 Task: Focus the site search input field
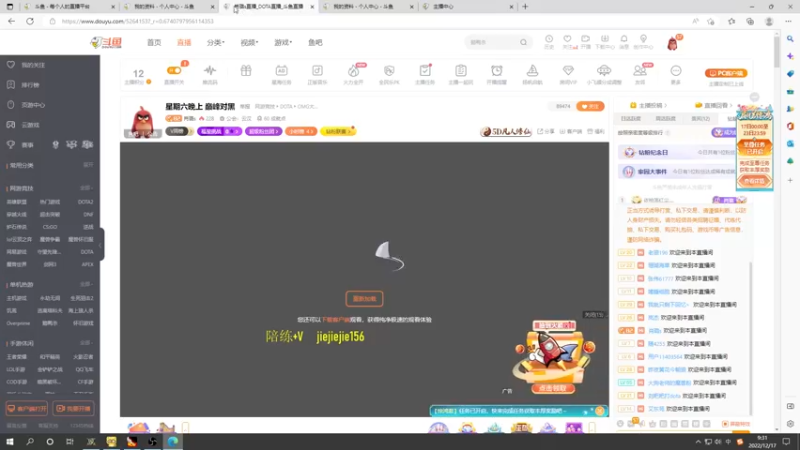pos(492,42)
